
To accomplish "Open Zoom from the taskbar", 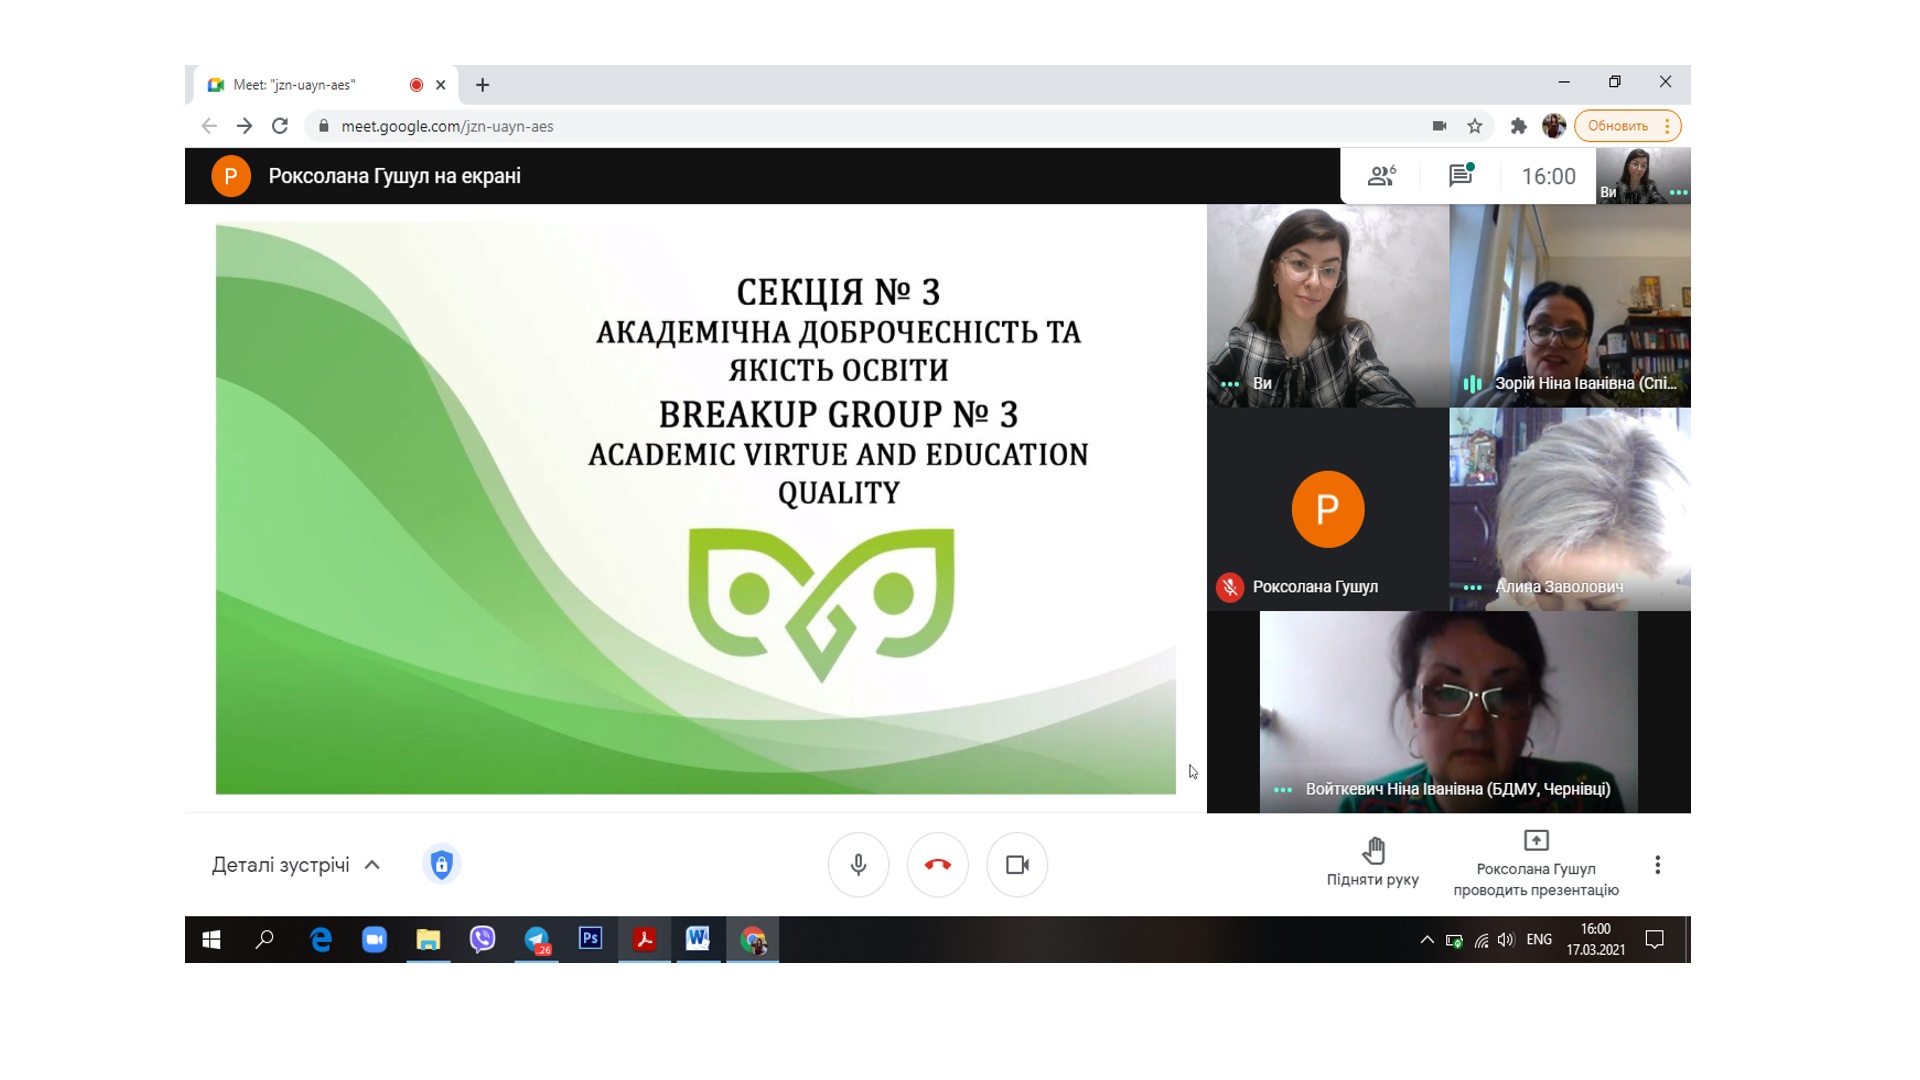I will (x=374, y=940).
